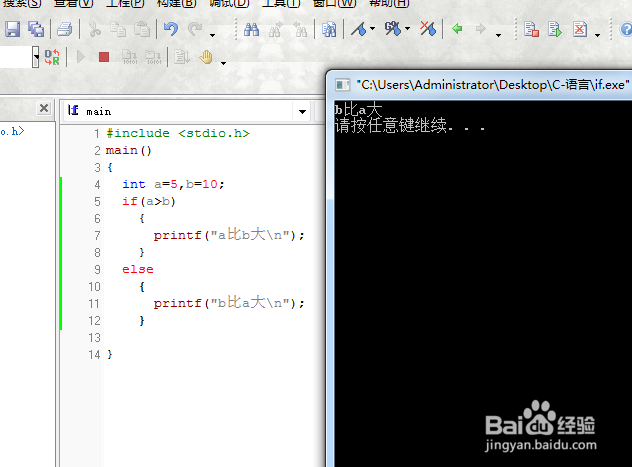632x467 pixels.
Task: Click the Find Next binoculars icon
Action: pos(276,29)
